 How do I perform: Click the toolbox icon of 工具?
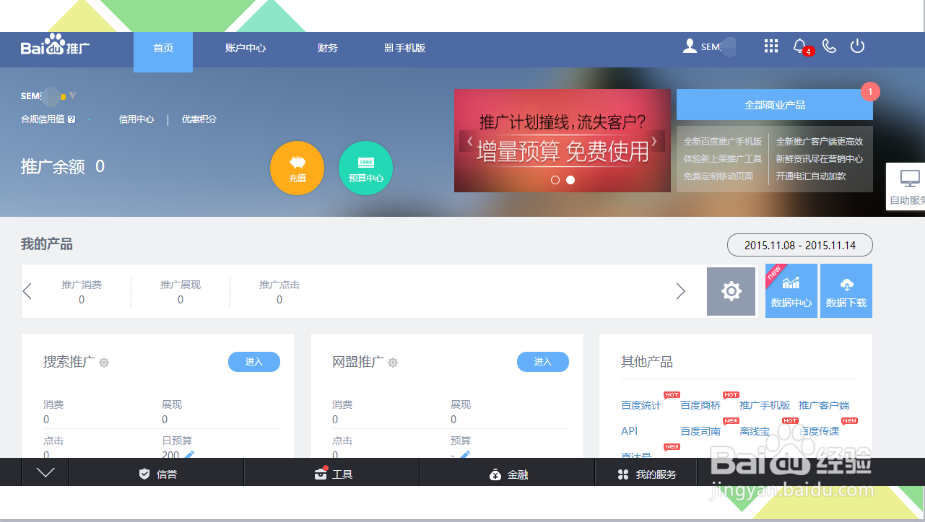pos(321,473)
